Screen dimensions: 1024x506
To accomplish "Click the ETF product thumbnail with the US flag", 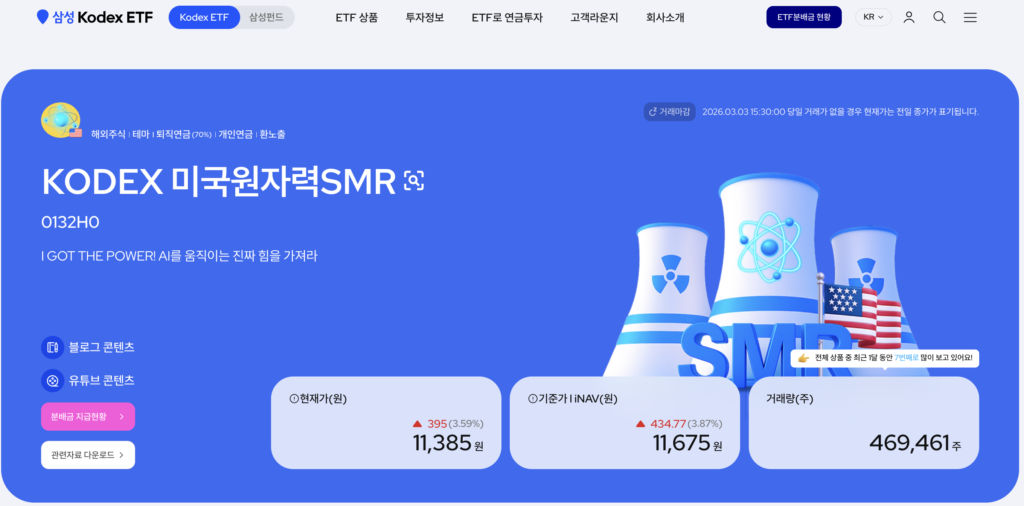I will point(61,120).
